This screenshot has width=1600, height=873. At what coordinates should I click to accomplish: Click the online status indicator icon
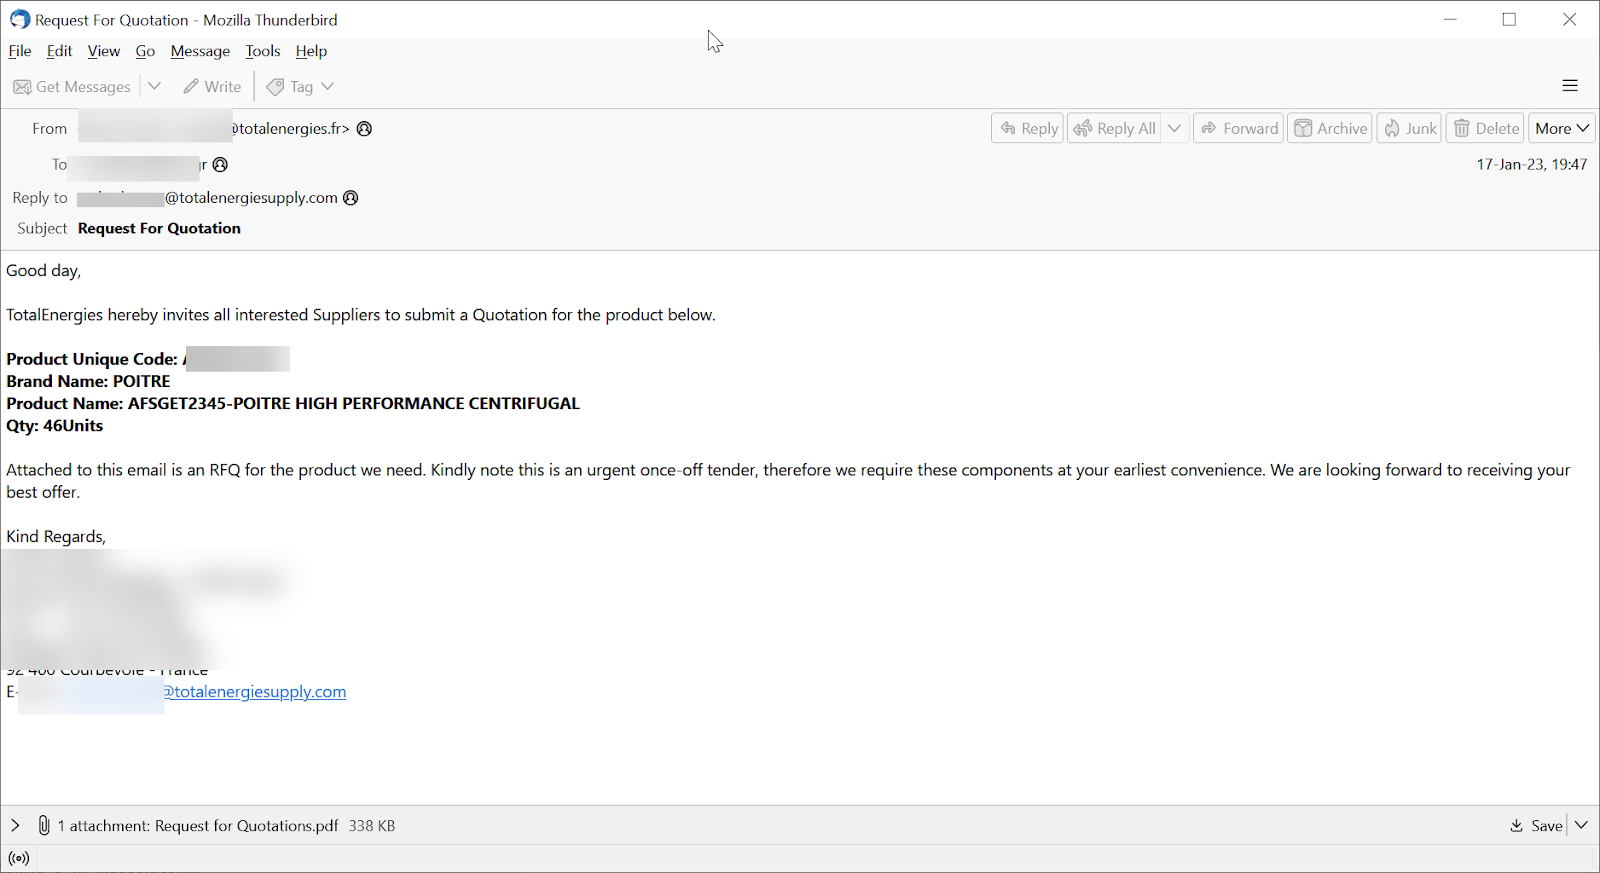19,858
